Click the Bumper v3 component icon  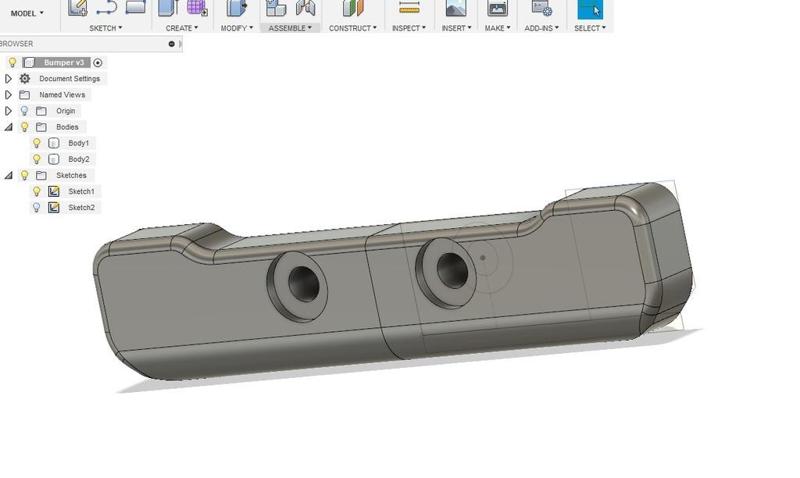pos(29,63)
